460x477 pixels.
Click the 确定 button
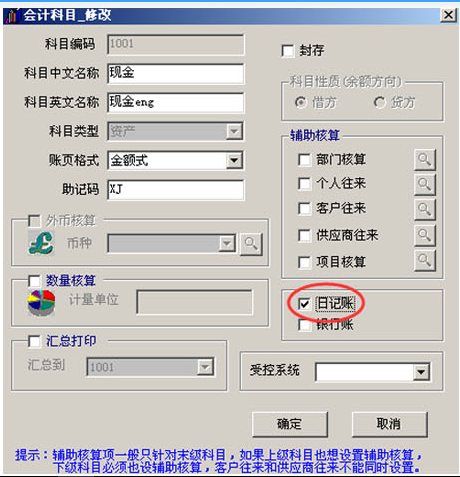[x=290, y=424]
